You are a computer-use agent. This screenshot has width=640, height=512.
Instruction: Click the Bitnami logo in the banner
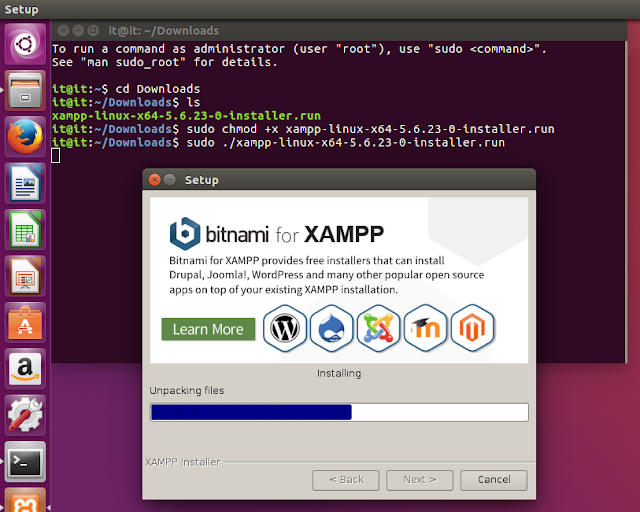coord(185,234)
